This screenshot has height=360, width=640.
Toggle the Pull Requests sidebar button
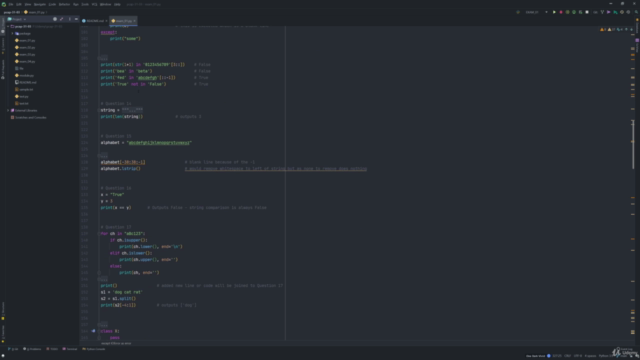(x=2, y=69)
